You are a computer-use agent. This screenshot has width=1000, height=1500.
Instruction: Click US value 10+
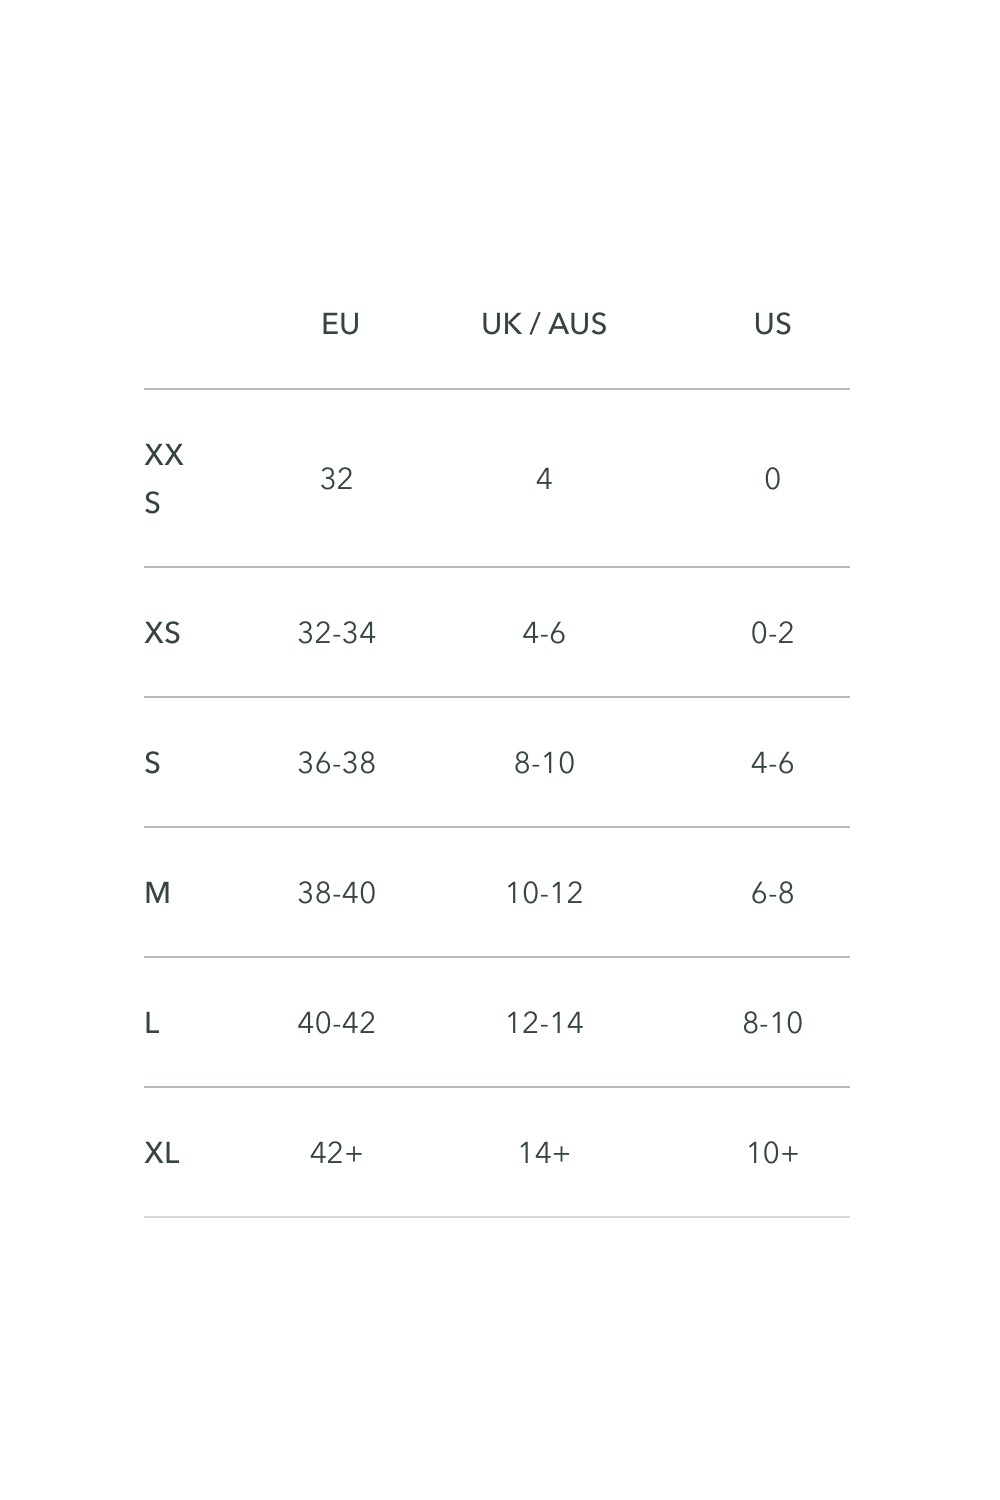[772, 1153]
